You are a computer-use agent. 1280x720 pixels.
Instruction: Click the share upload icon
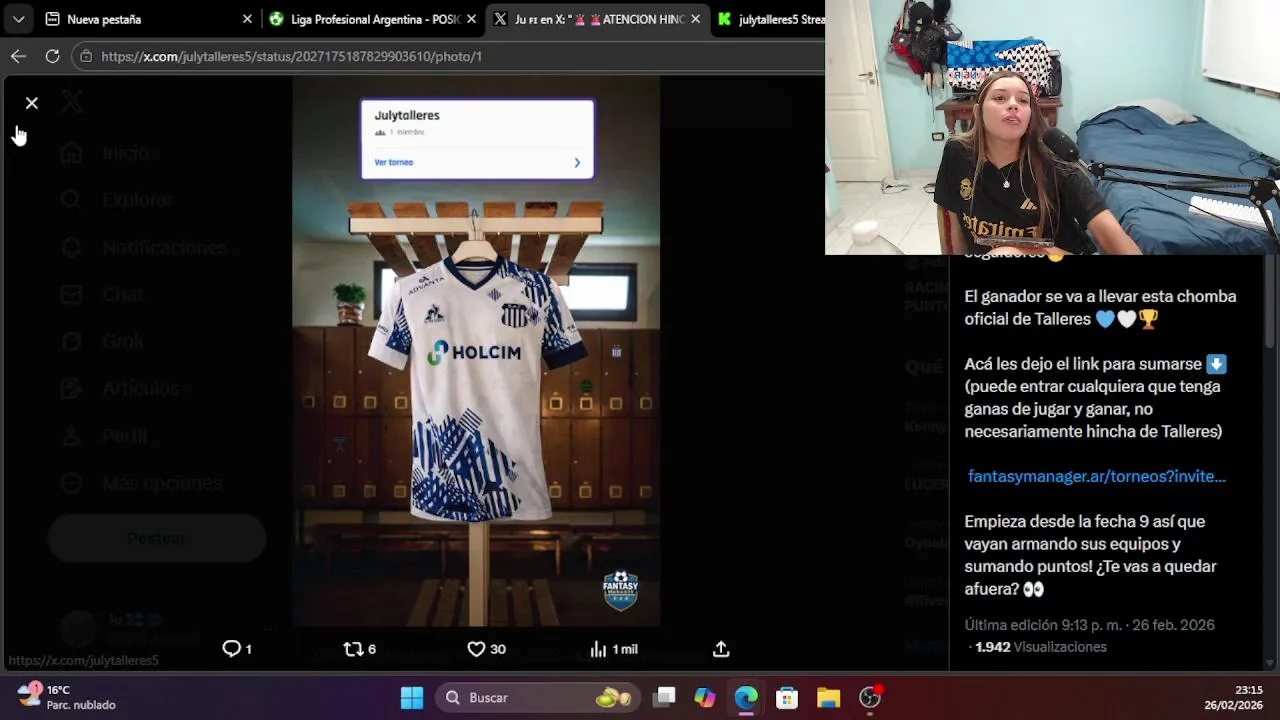(721, 649)
